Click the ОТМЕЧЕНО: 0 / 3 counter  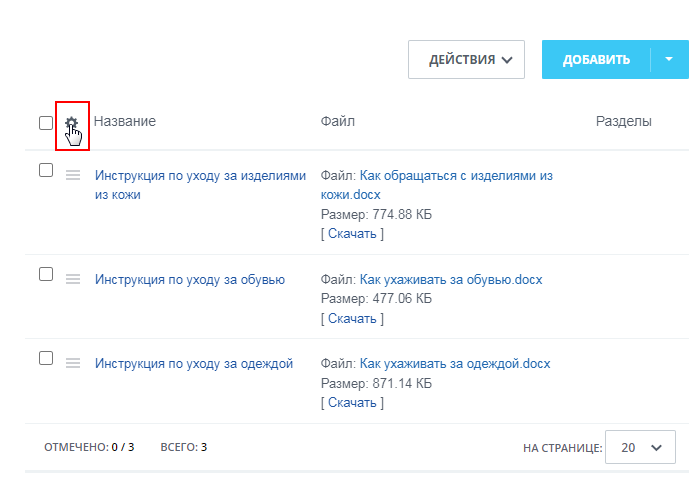click(89, 447)
